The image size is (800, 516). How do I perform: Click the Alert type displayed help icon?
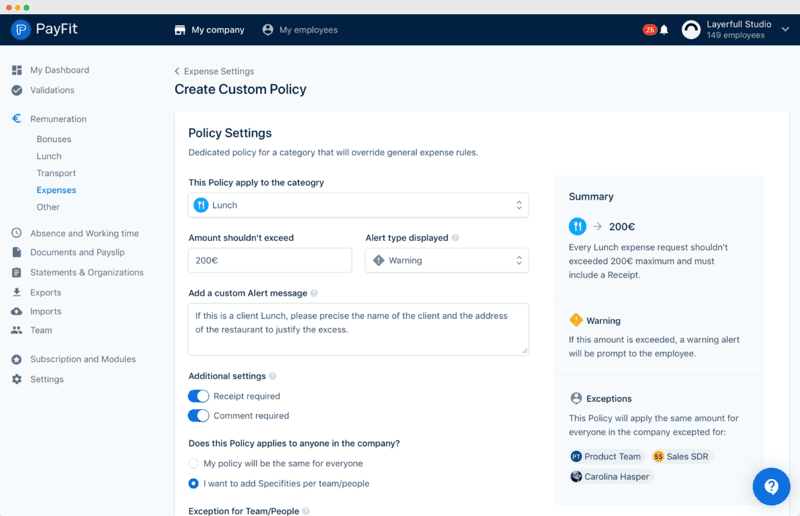tap(455, 238)
